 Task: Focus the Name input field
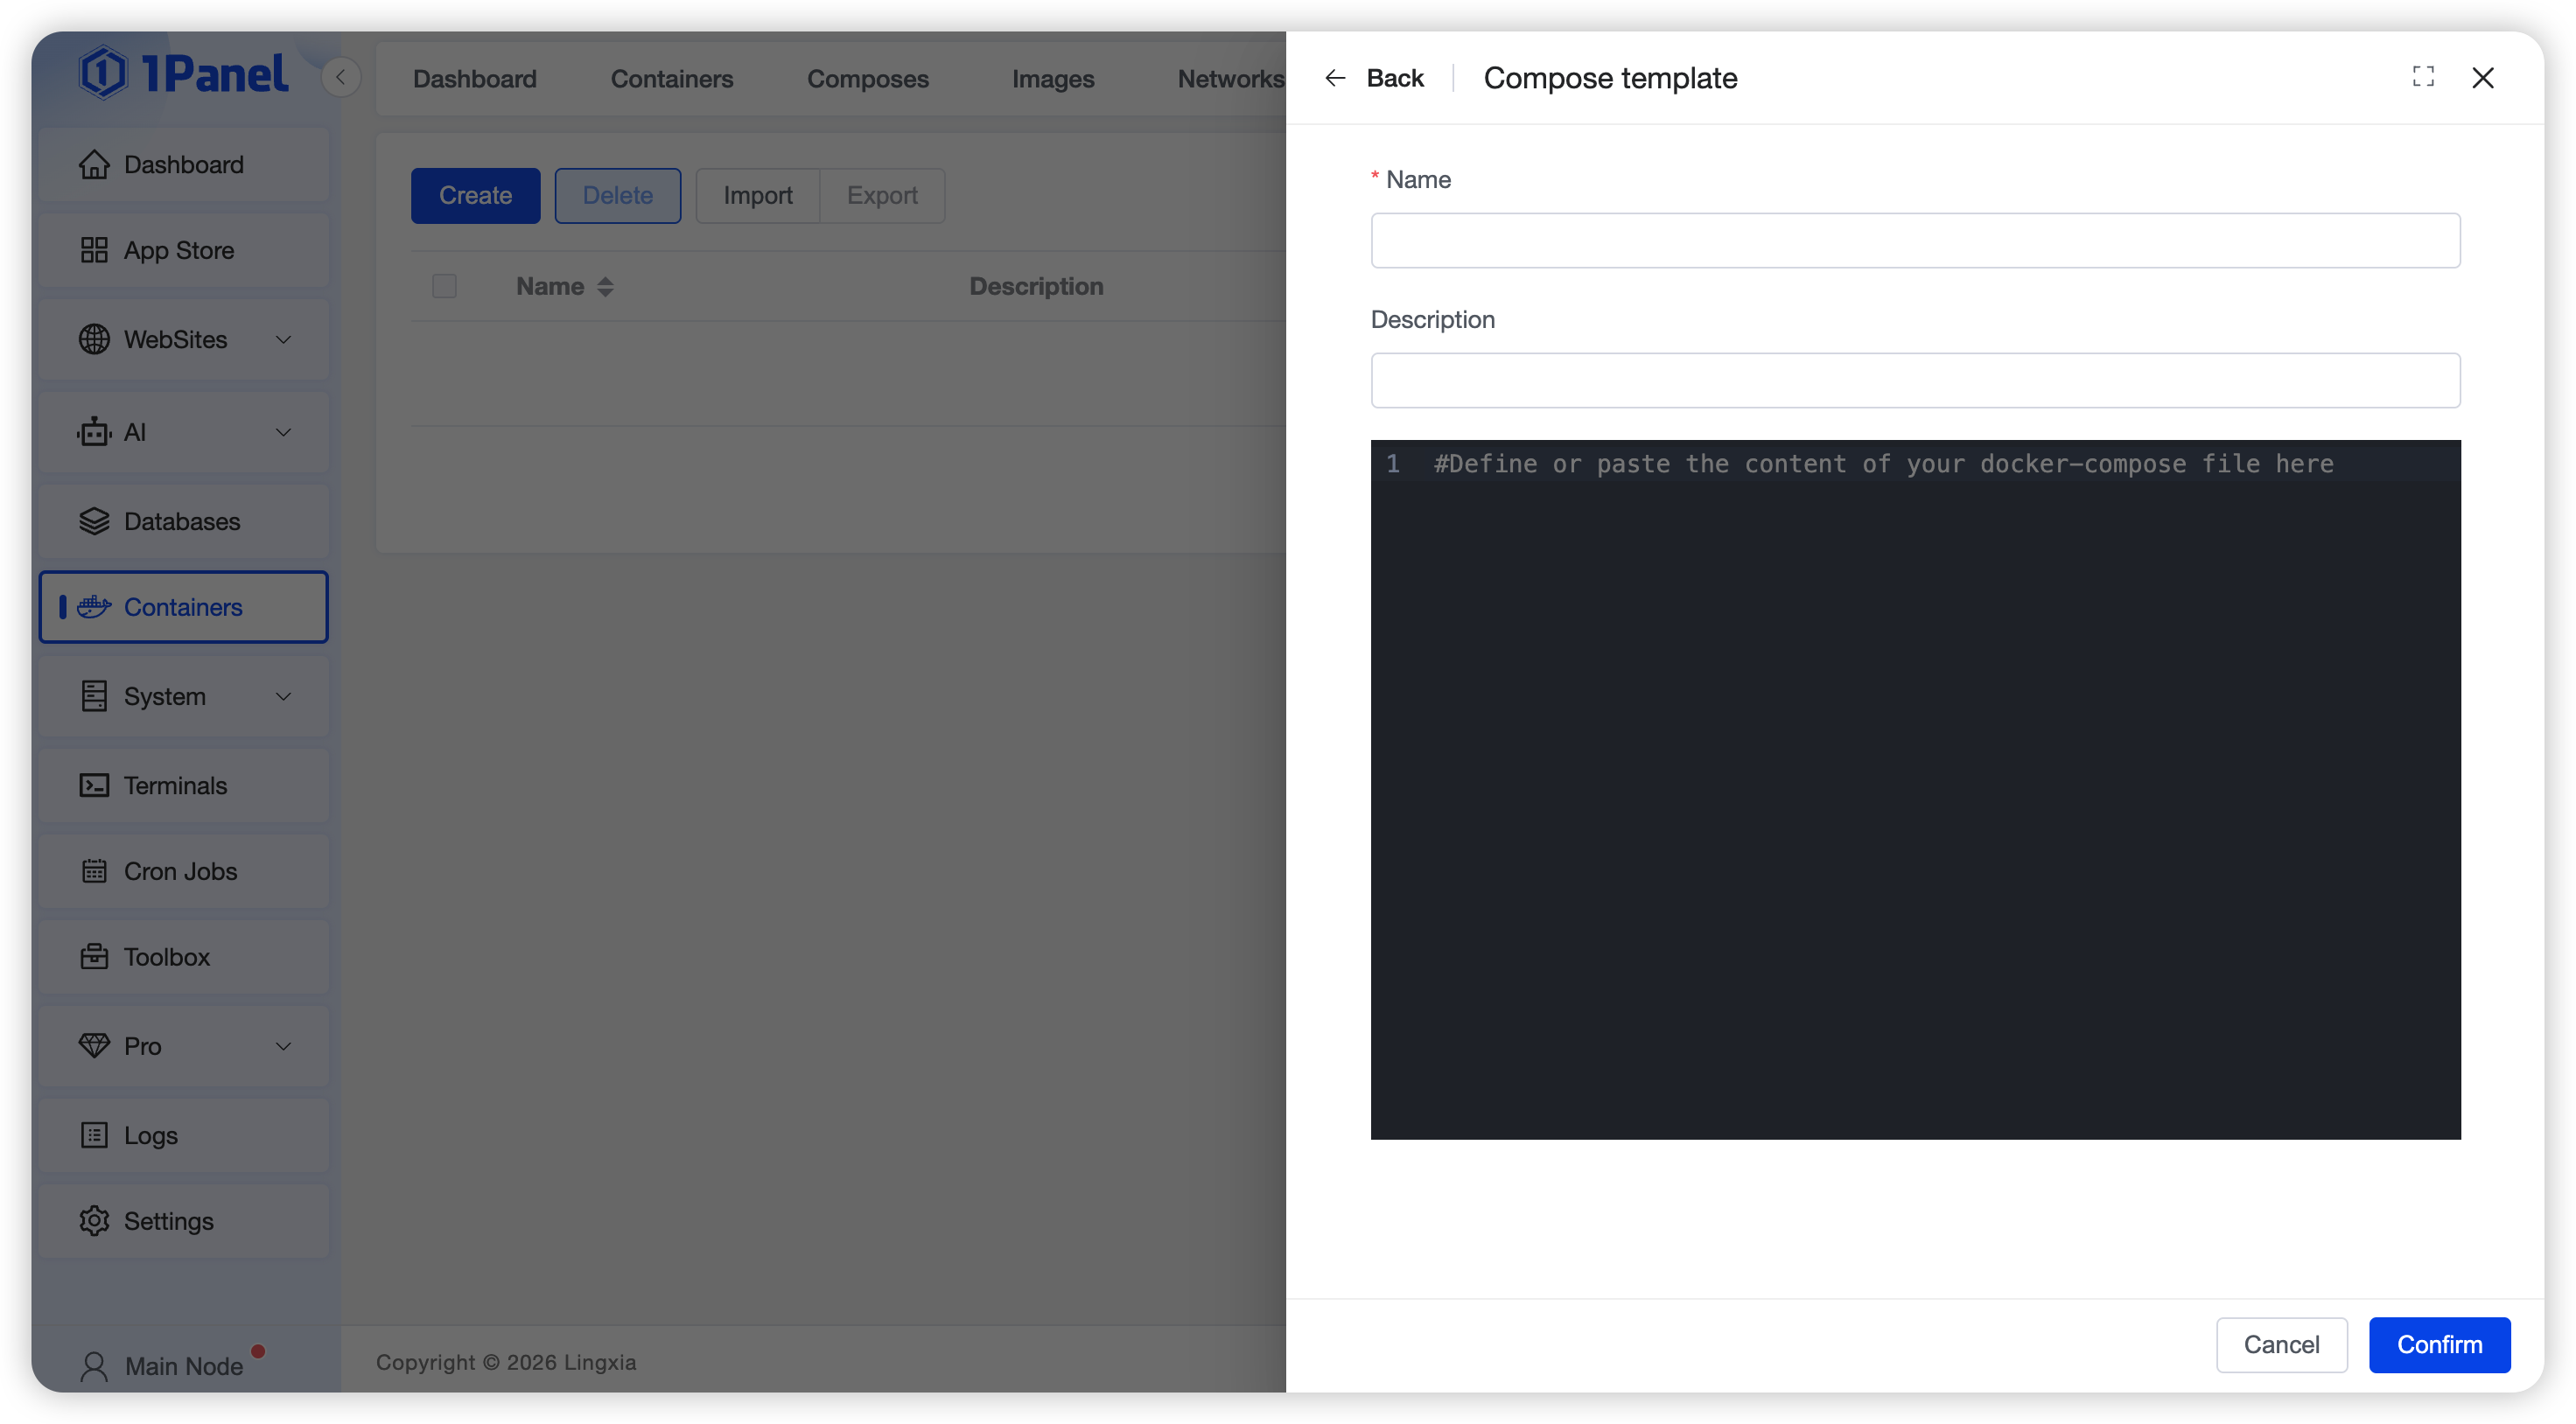click(x=1914, y=240)
